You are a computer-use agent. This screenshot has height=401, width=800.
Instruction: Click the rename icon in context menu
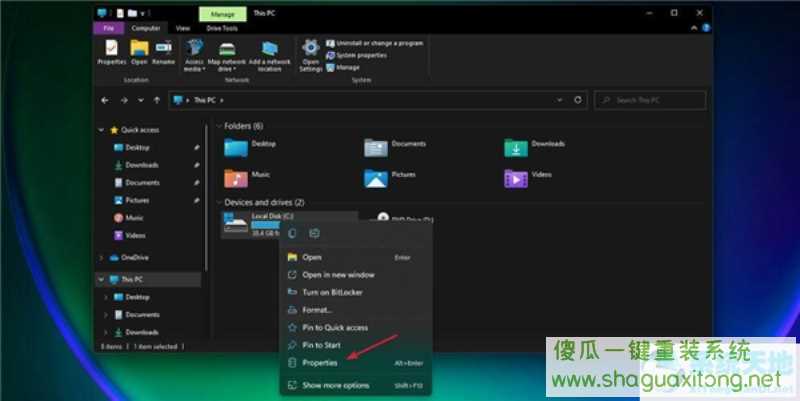tap(314, 233)
